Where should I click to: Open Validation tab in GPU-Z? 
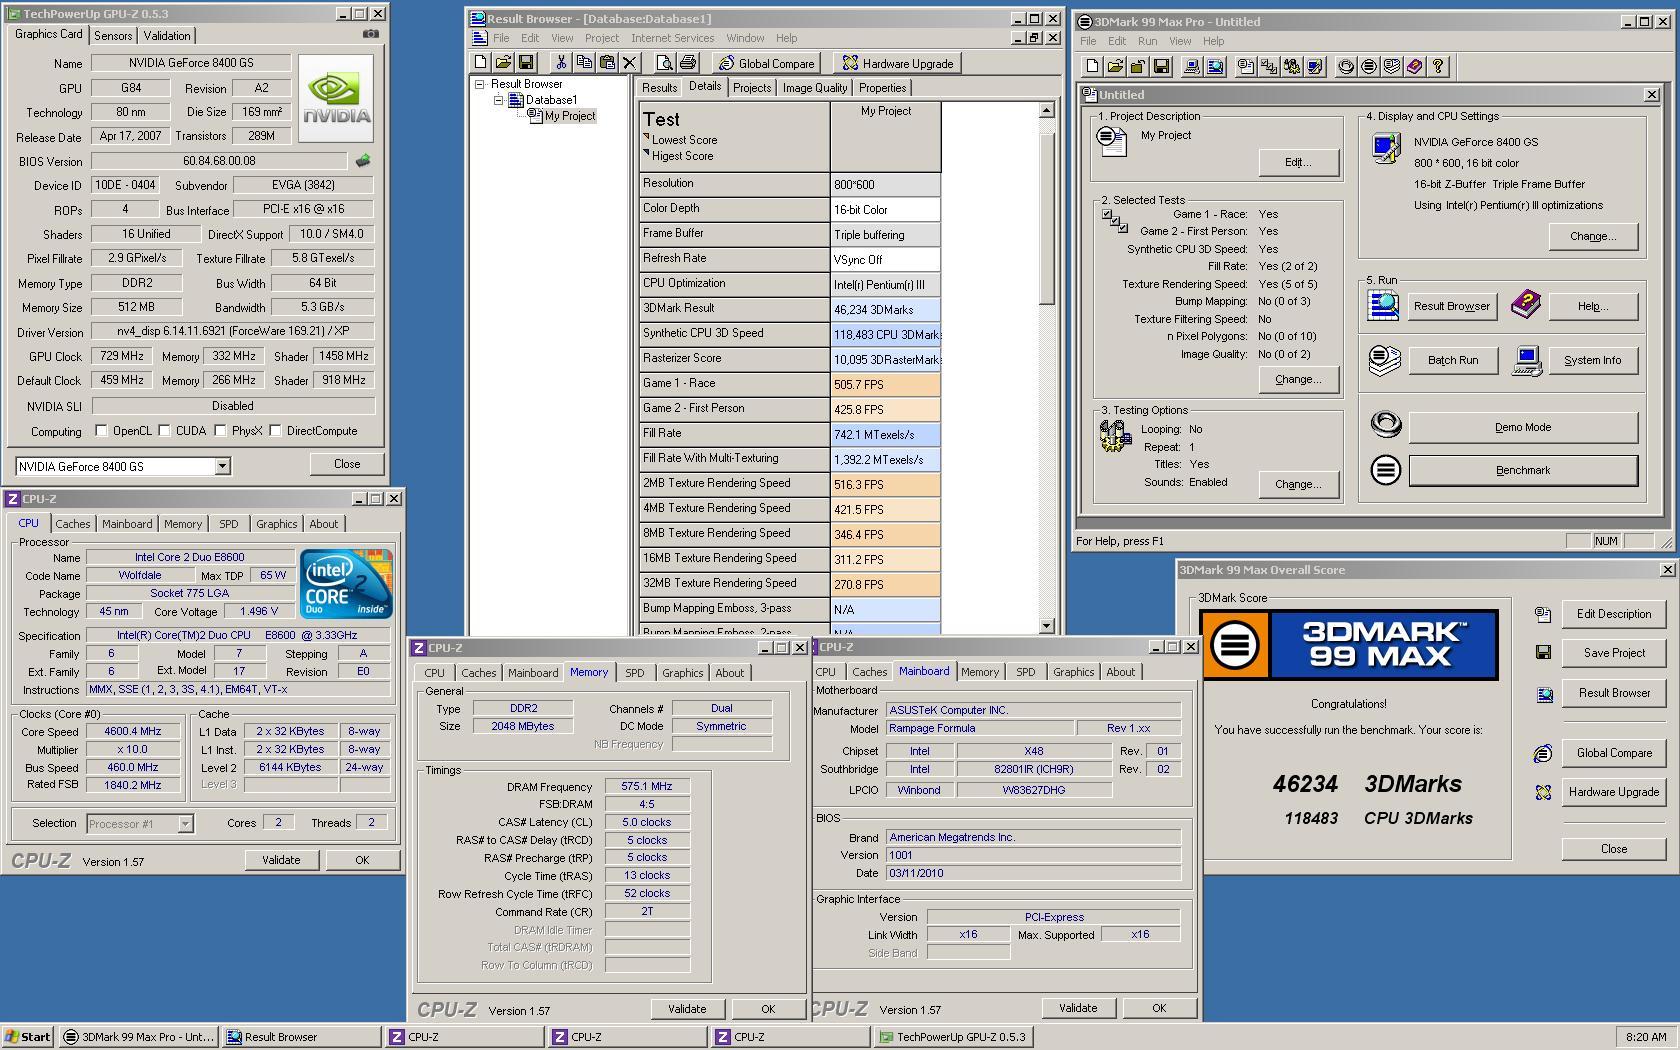(167, 35)
